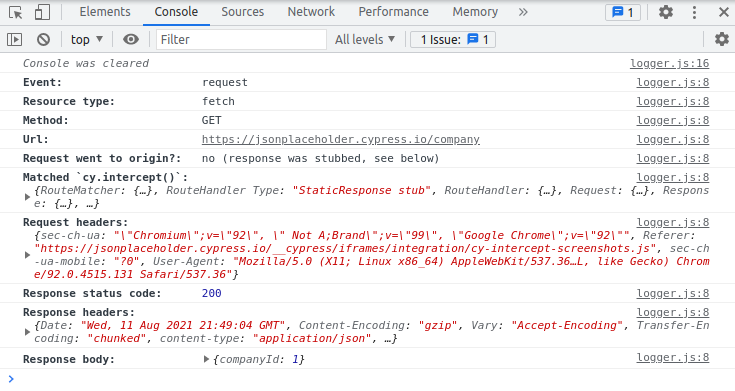Open logger.js:8 link on Matched cy.intercept row

click(x=673, y=177)
